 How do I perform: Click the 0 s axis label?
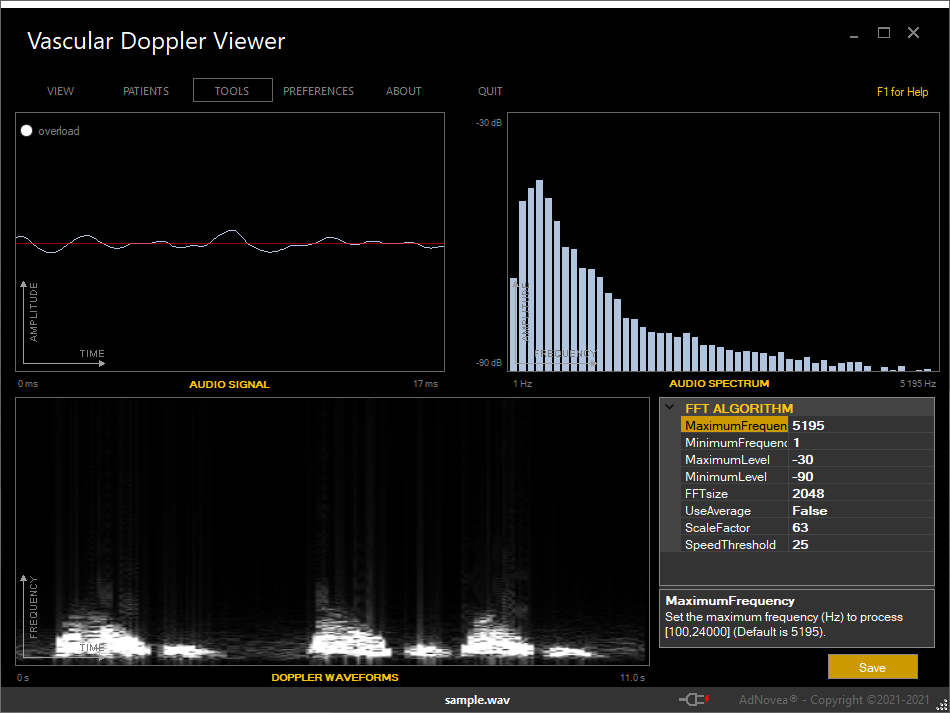(x=23, y=677)
